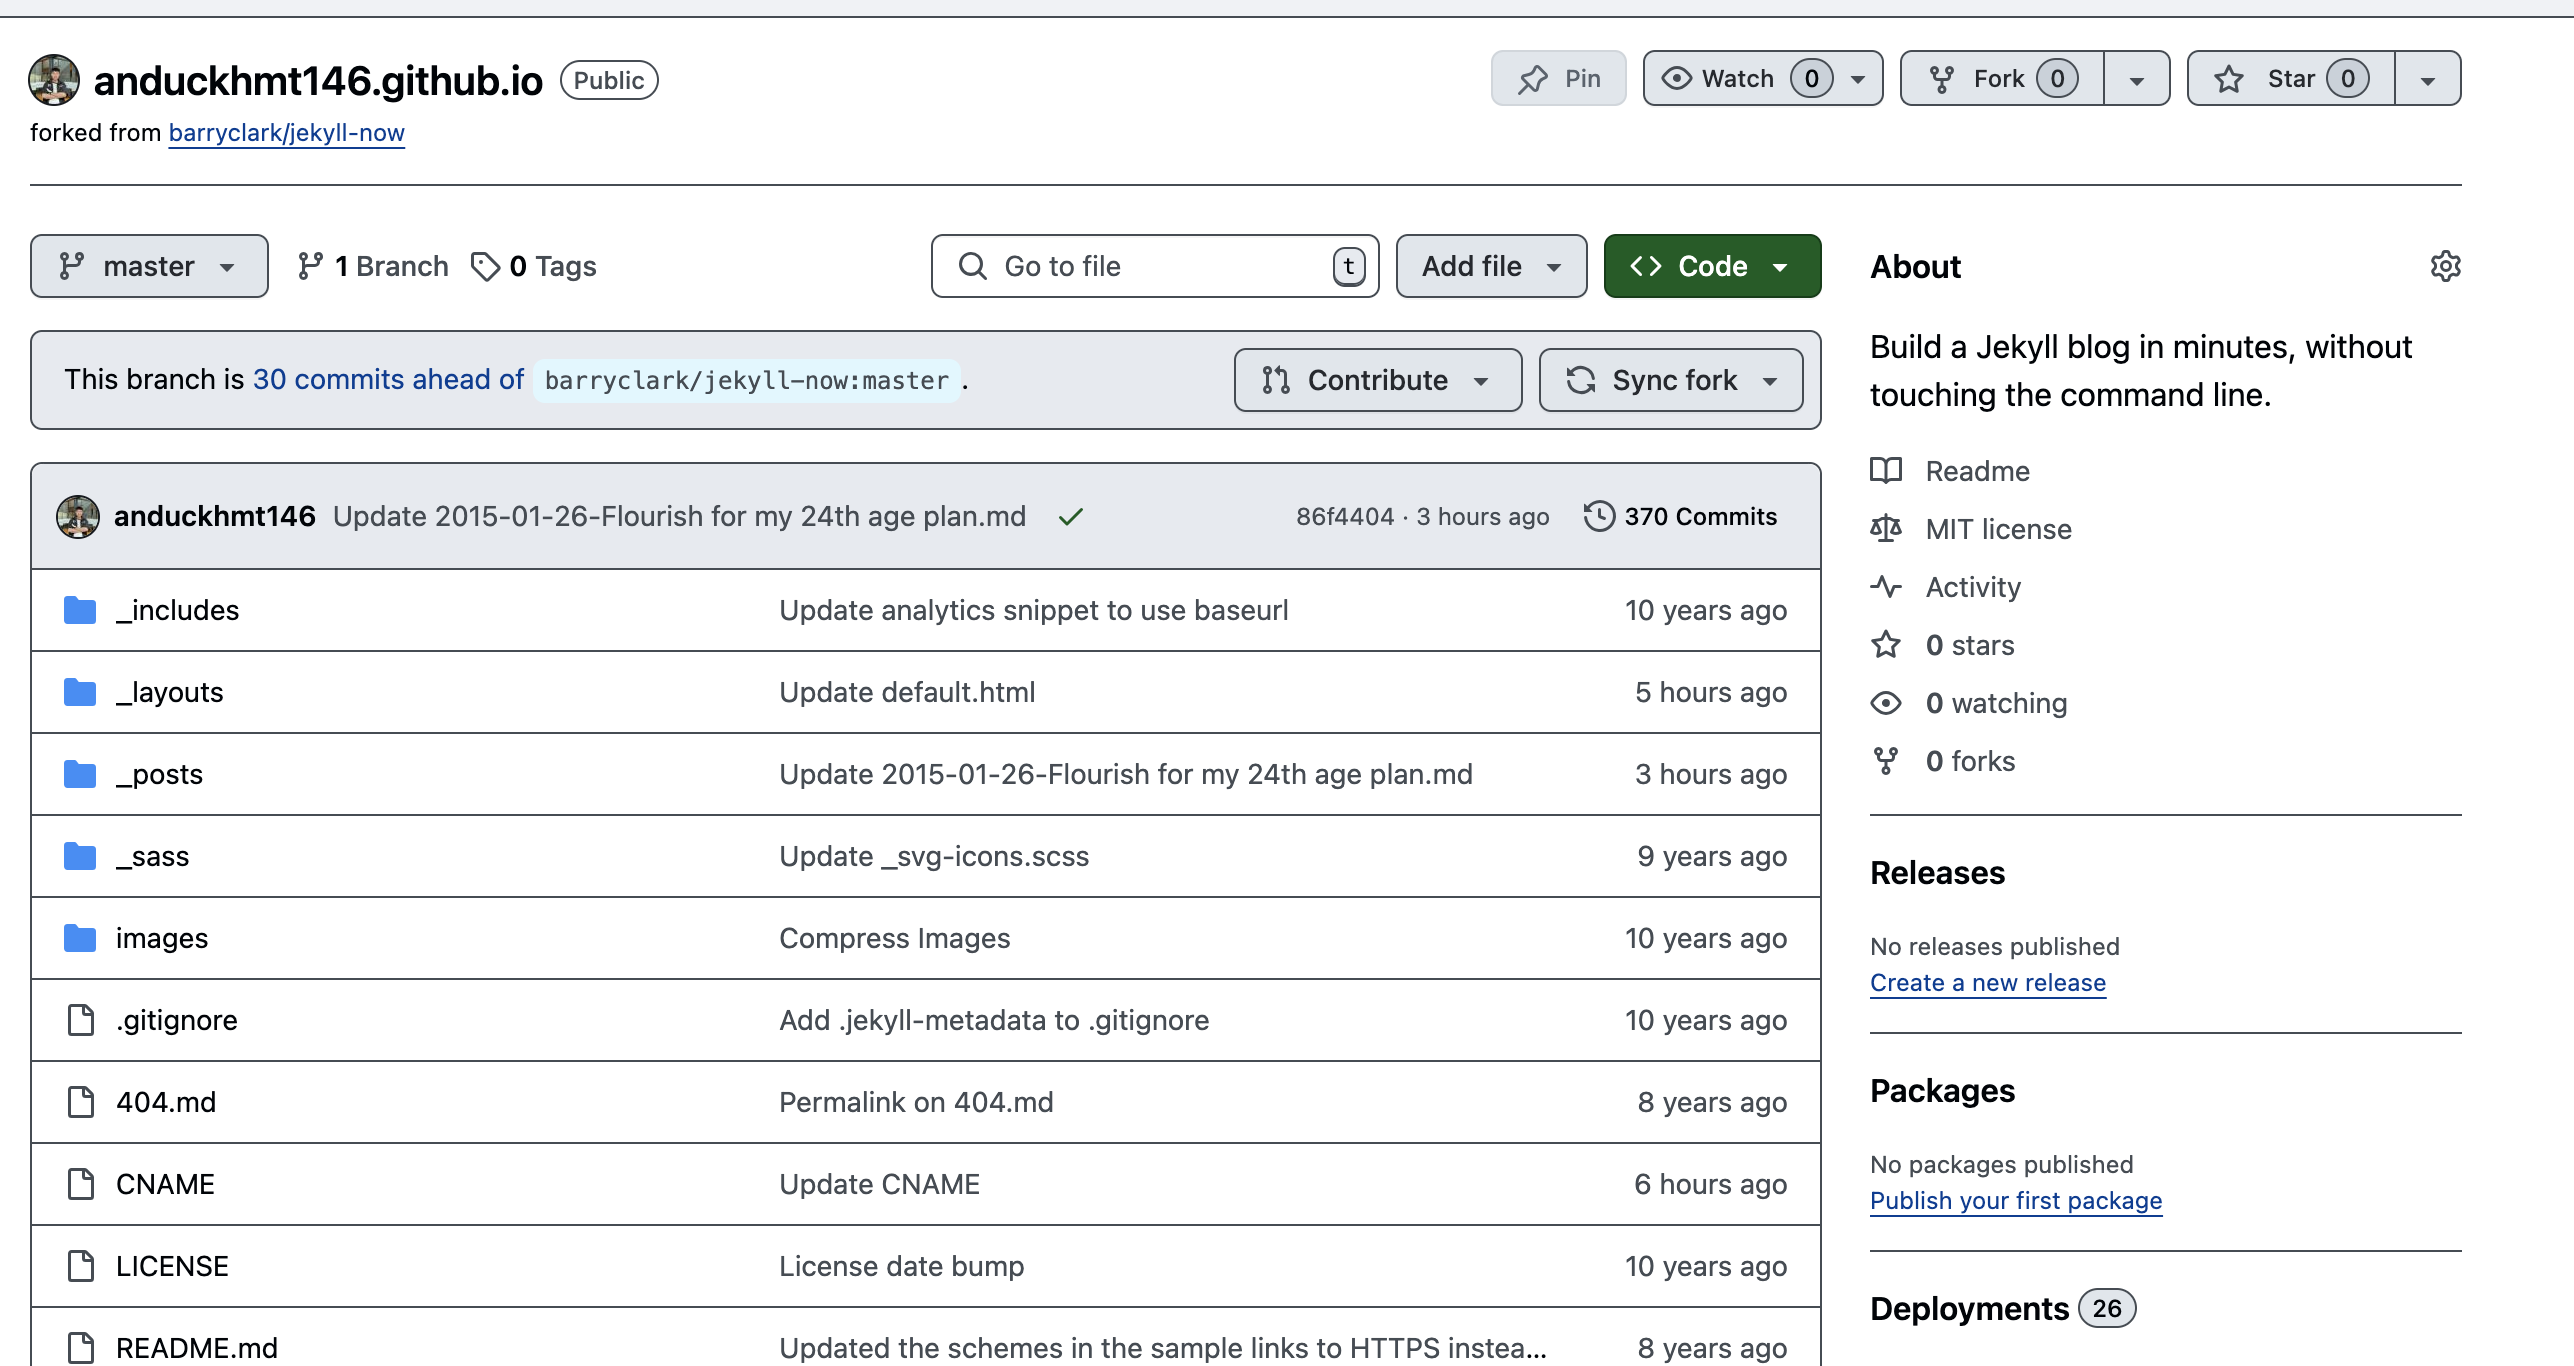Expand the Add file dropdown
The height and width of the screenshot is (1366, 2574).
(x=1490, y=266)
